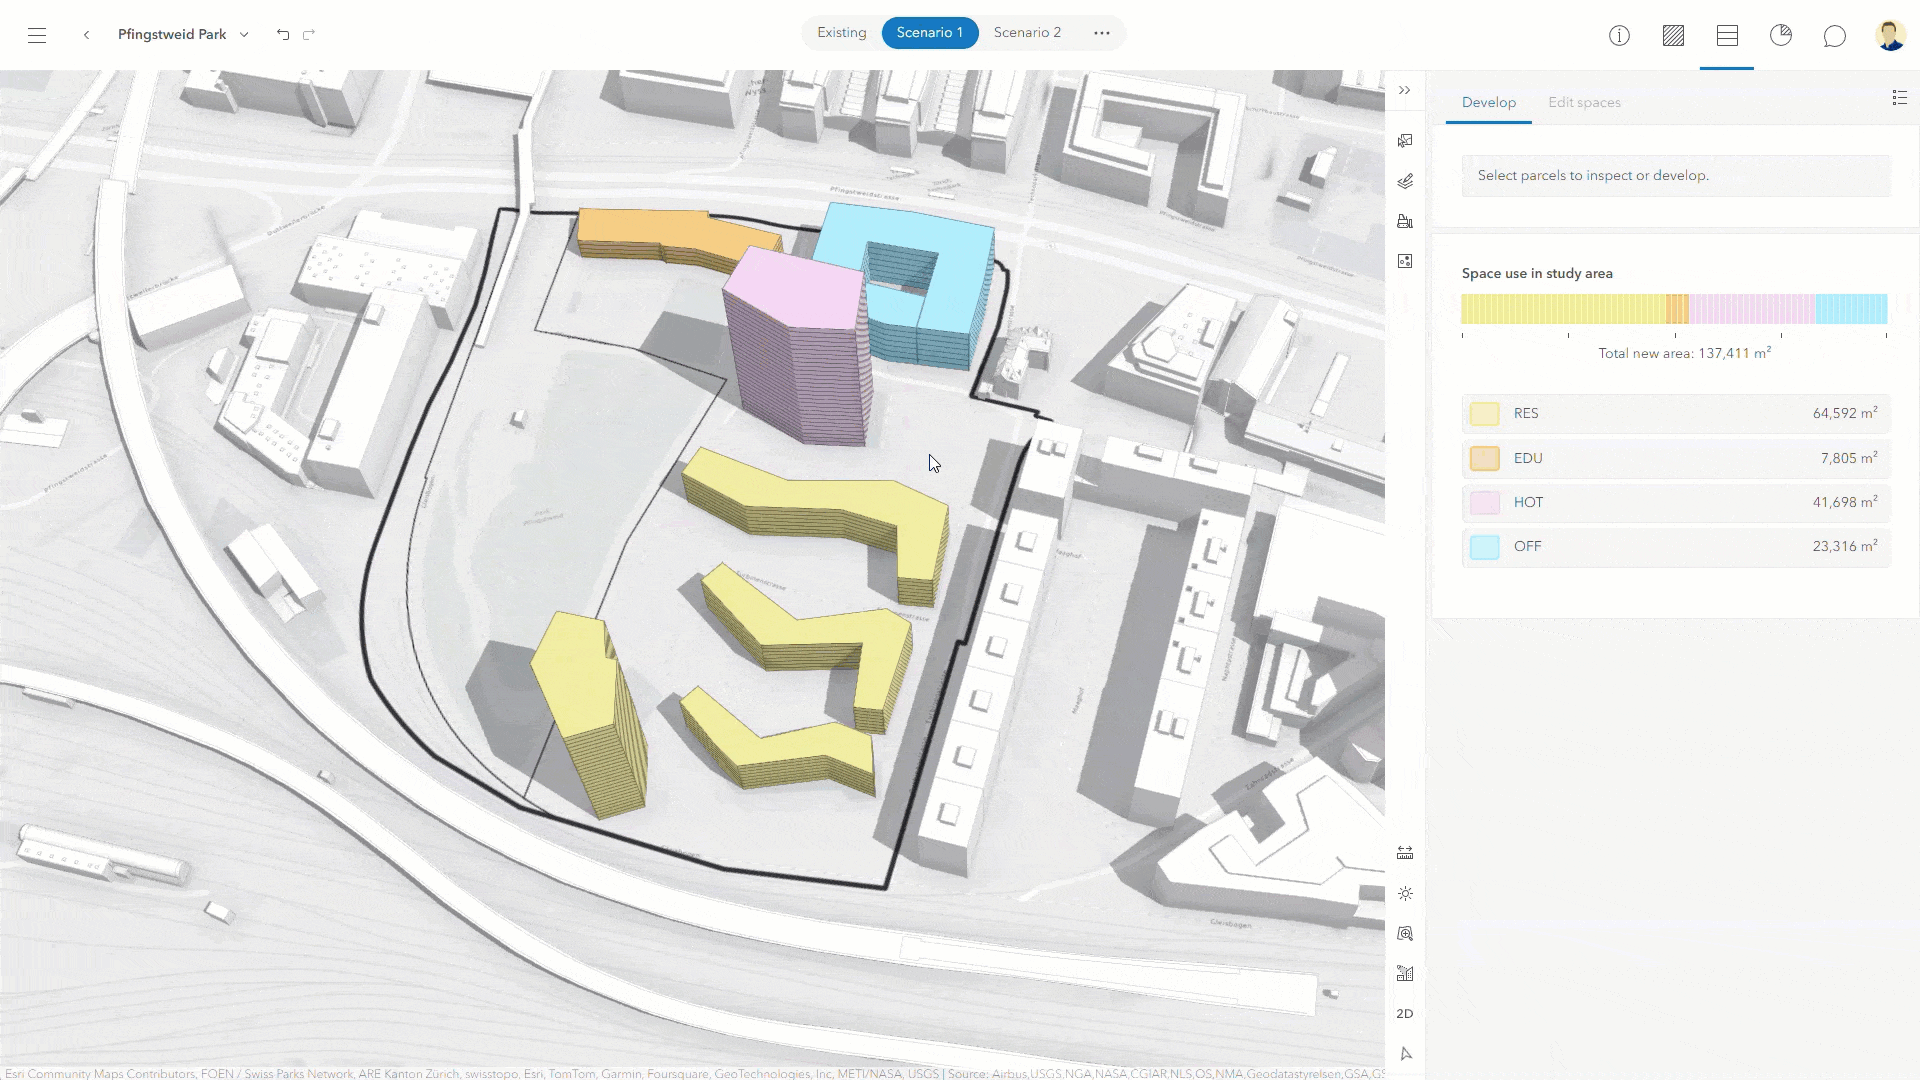Viewport: 1920px width, 1080px height.
Task: Open the daylight sun settings tool
Action: [1405, 893]
